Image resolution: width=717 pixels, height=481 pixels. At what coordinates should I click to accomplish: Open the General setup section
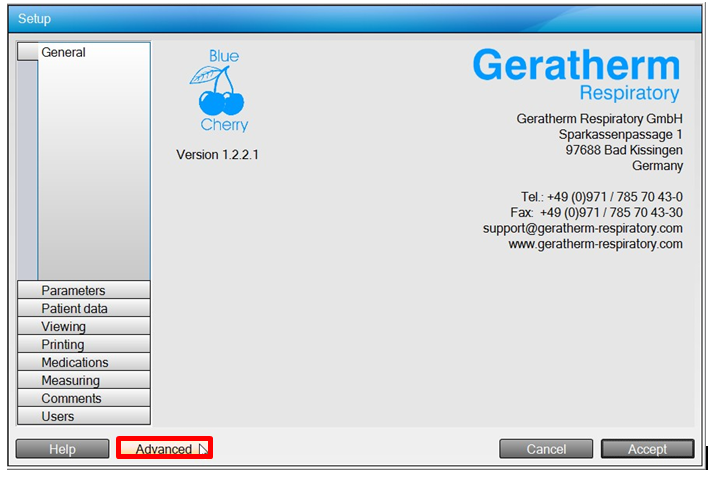[x=84, y=52]
